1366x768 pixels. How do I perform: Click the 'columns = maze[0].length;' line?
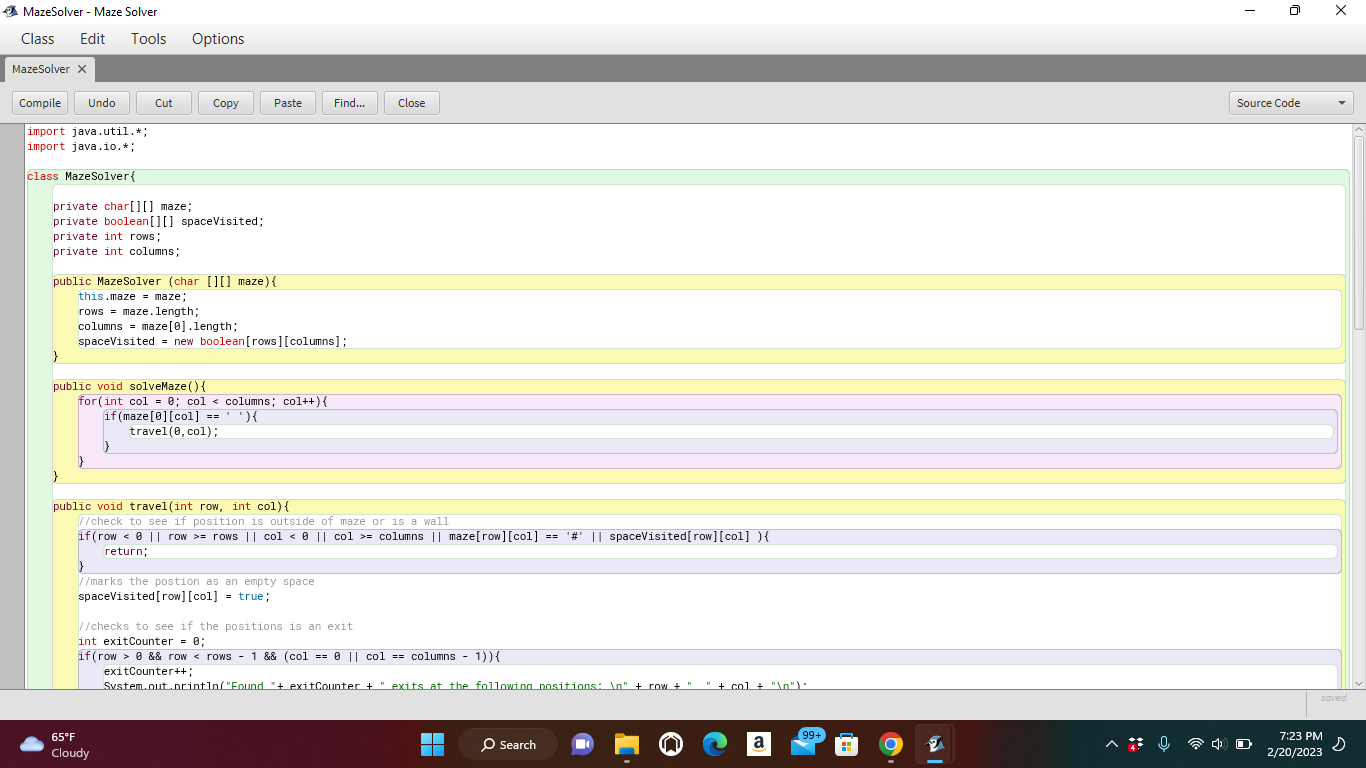pos(158,326)
